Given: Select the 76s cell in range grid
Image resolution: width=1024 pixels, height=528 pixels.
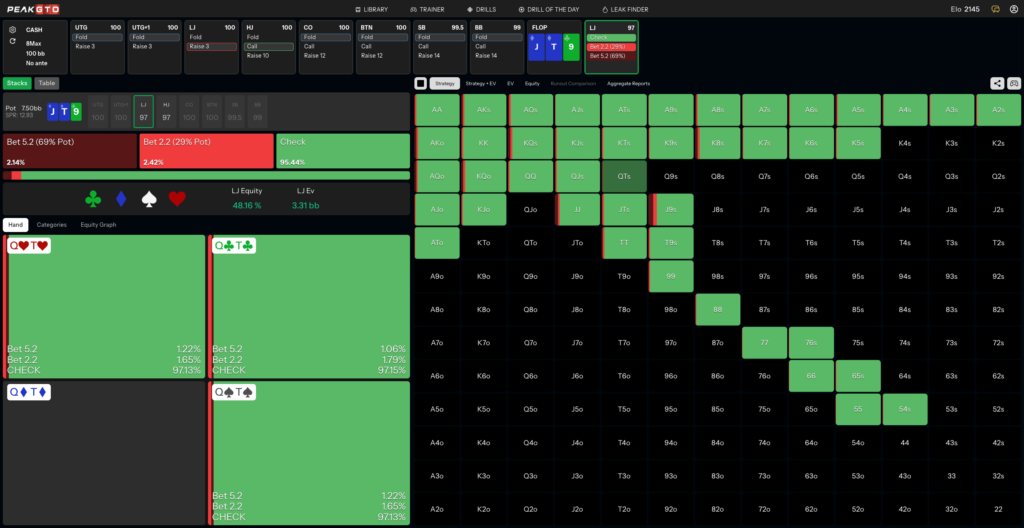Looking at the screenshot, I should coord(811,342).
